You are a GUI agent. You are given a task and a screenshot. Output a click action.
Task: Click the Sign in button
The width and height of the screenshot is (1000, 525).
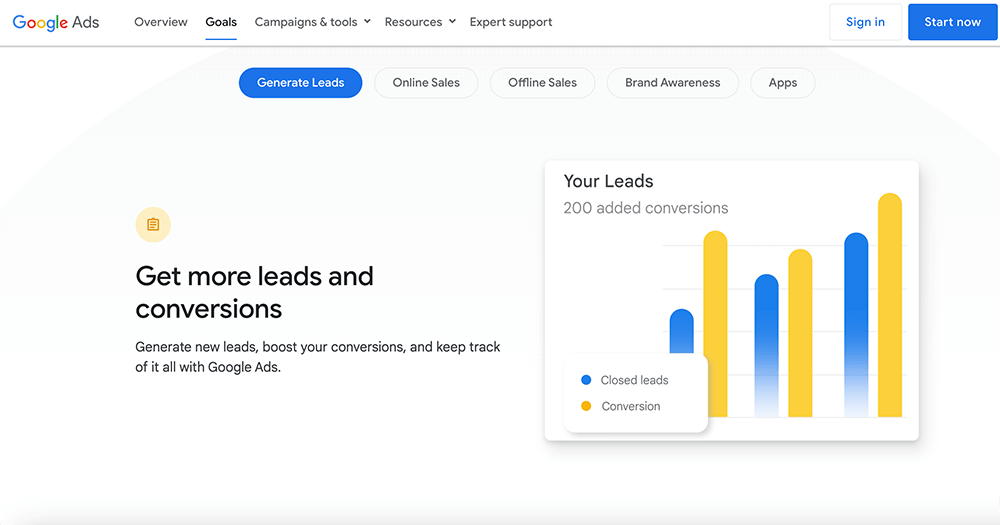(865, 22)
